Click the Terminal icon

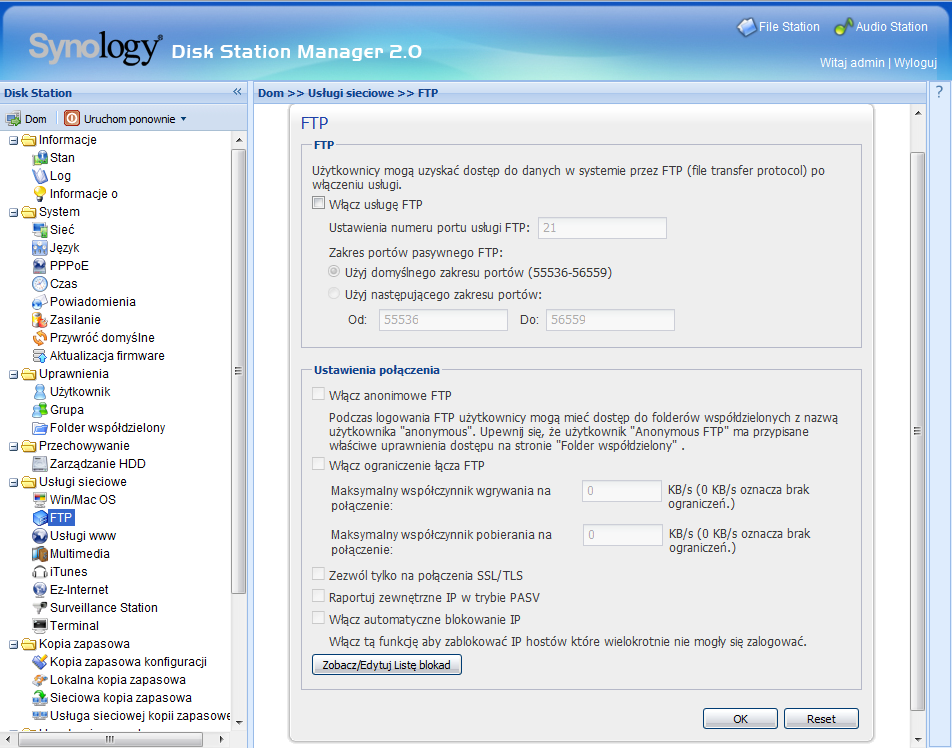(40, 626)
